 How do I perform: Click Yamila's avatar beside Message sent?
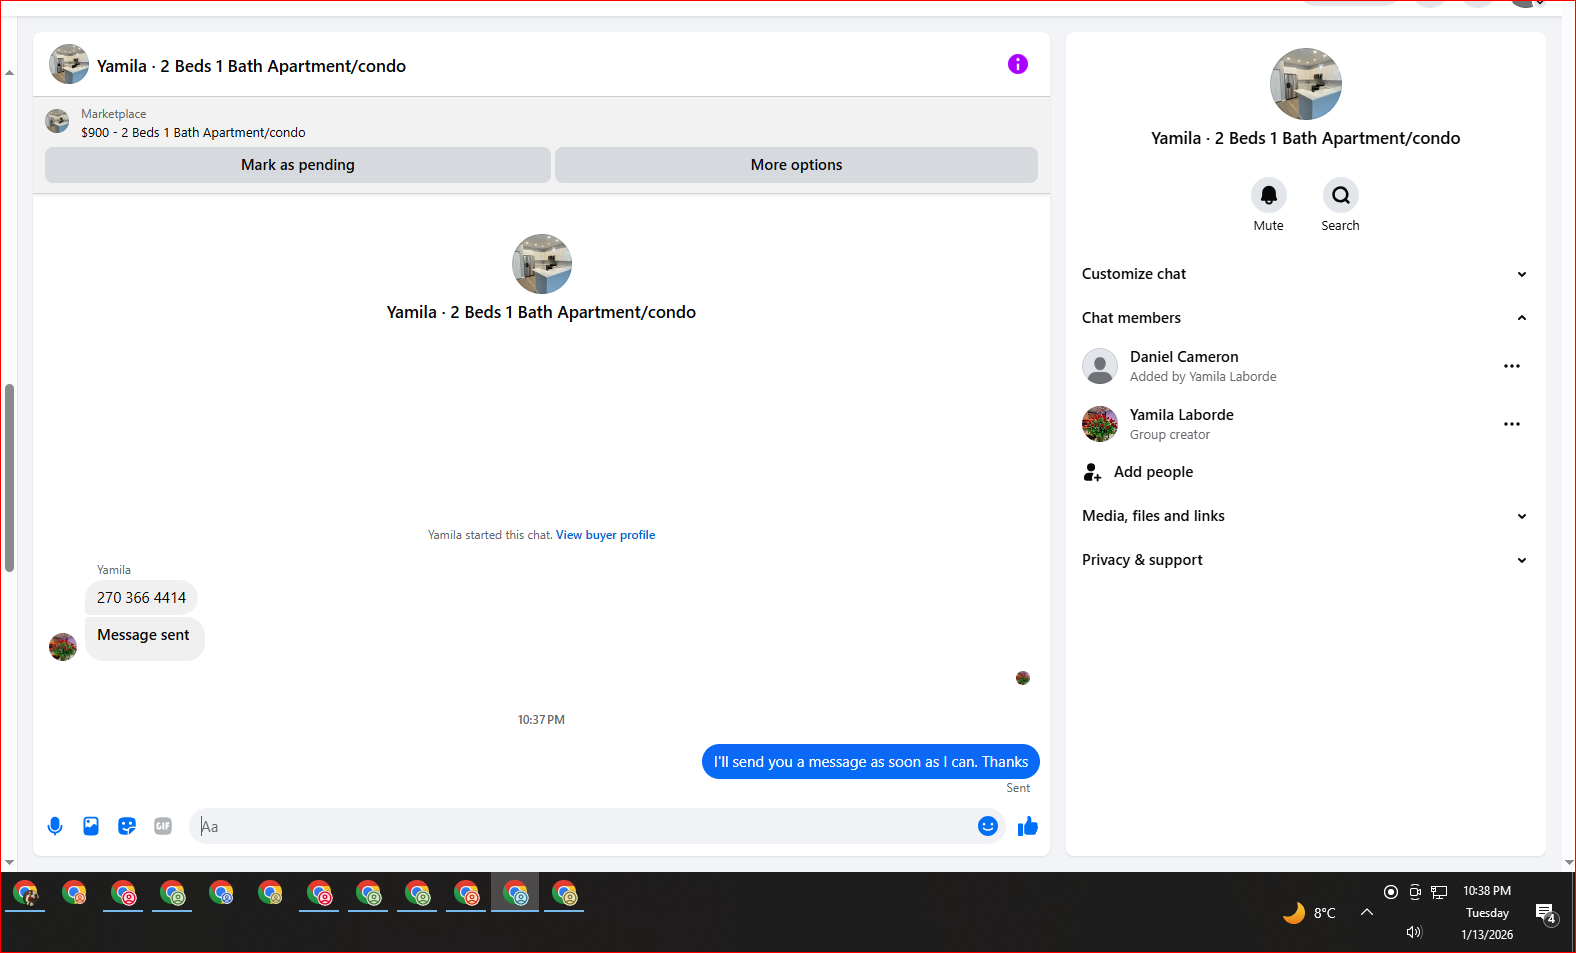(63, 647)
